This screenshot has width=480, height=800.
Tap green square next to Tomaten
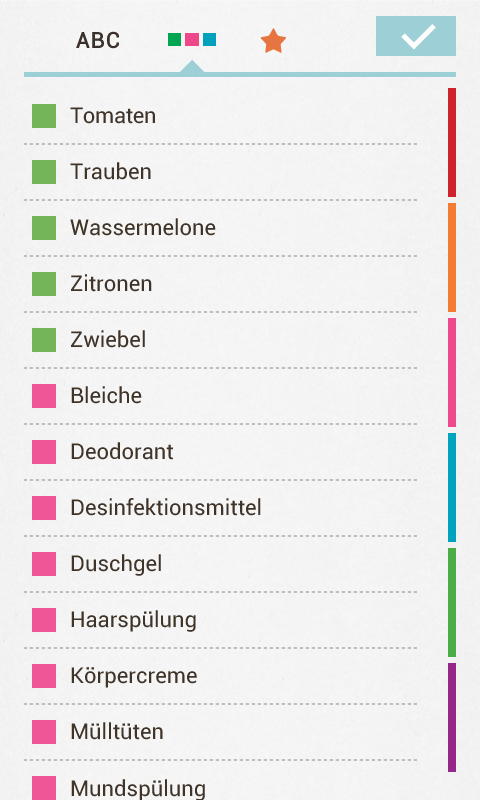[44, 116]
